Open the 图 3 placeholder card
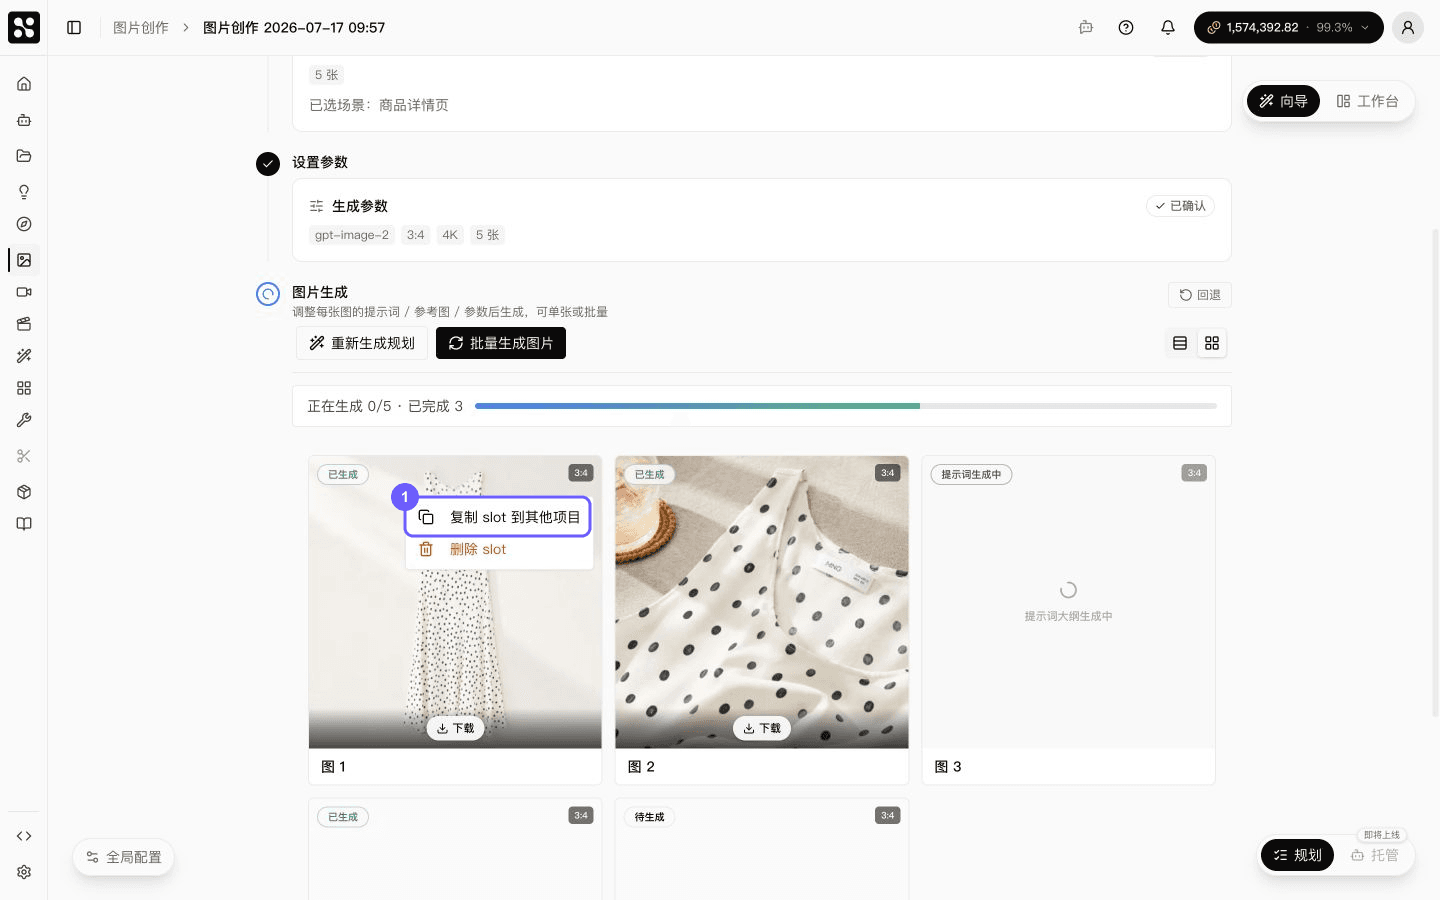This screenshot has width=1440, height=900. coord(1068,620)
